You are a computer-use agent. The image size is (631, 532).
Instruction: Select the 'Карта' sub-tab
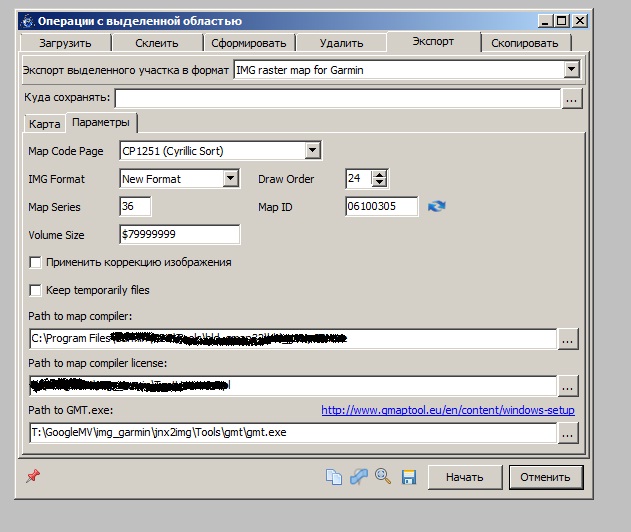pyautogui.click(x=45, y=123)
